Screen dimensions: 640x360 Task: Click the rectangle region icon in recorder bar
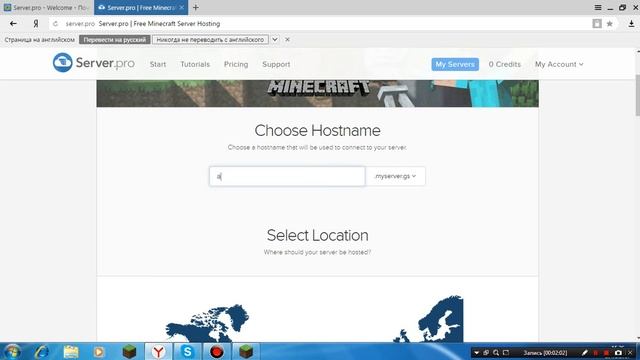[x=506, y=353]
